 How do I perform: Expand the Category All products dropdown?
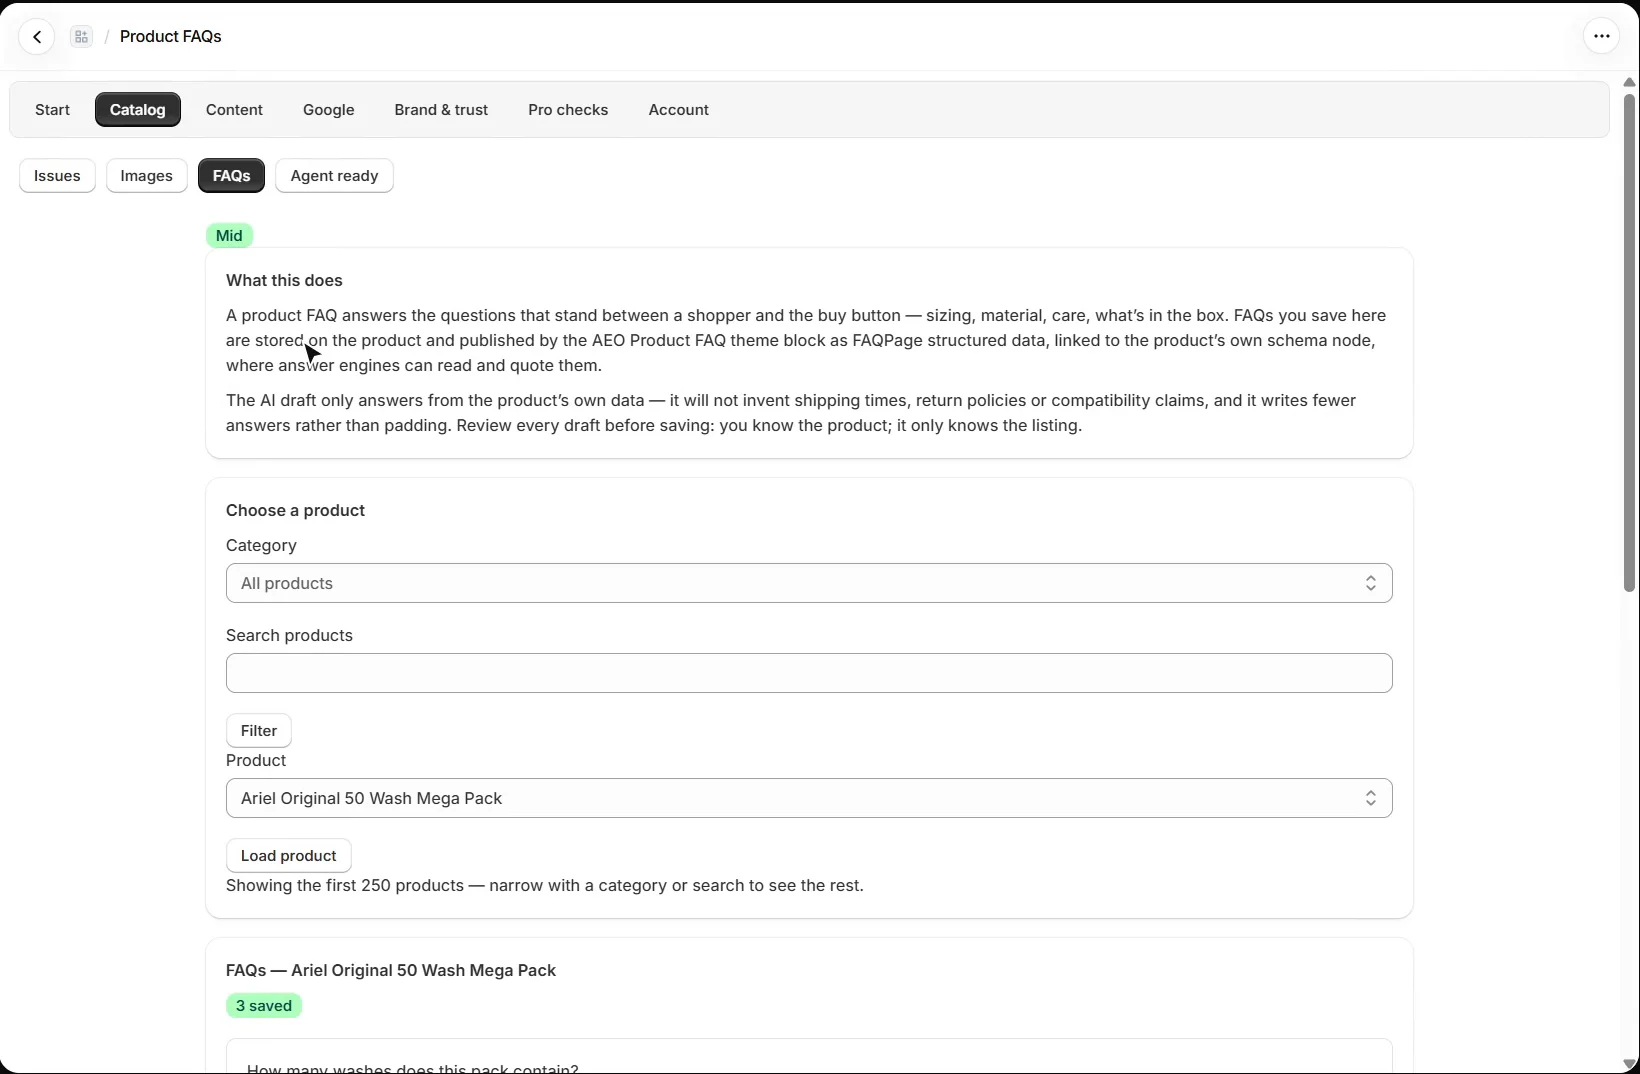point(809,583)
